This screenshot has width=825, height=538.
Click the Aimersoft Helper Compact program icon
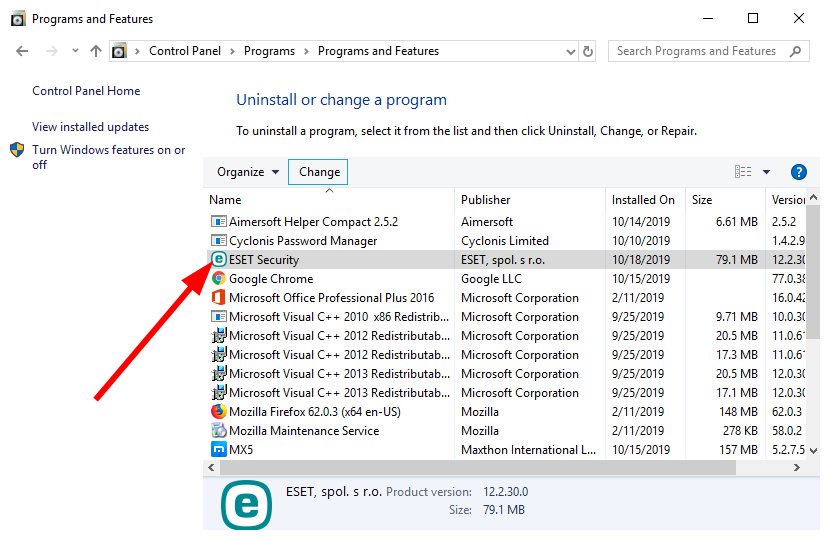point(218,221)
